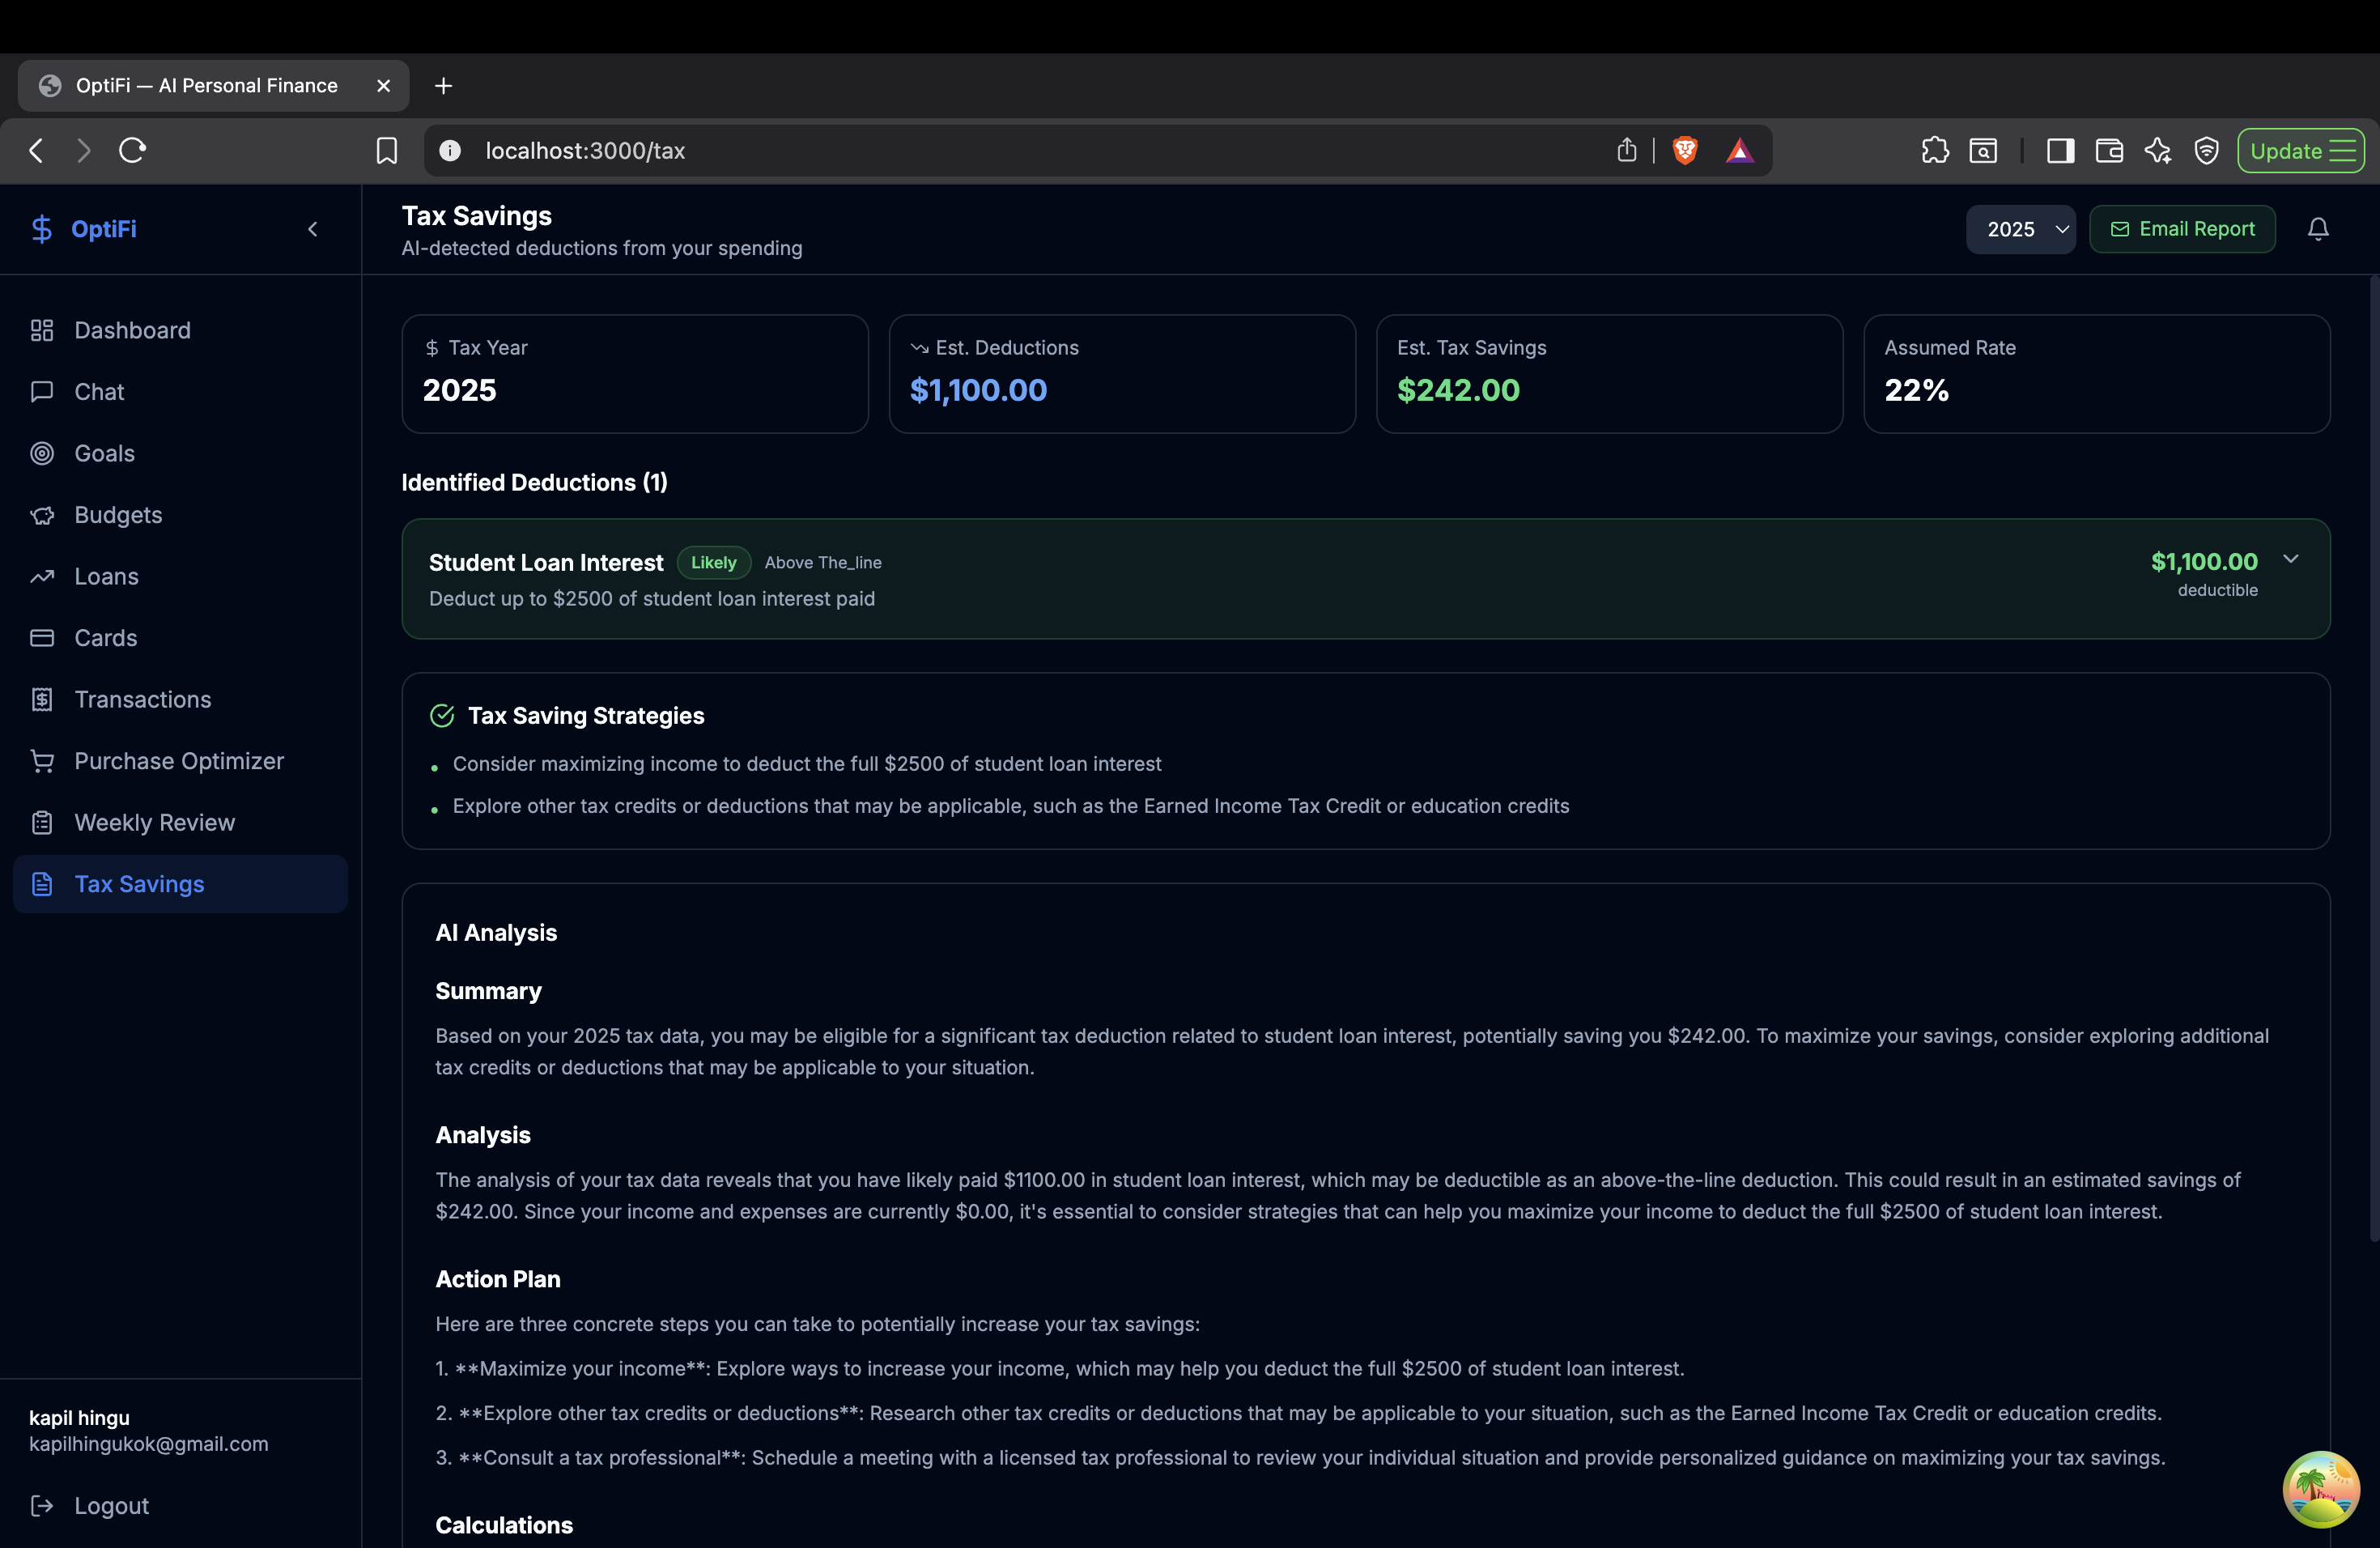
Task: Collapse the OptiFi sidebar
Action: click(313, 229)
